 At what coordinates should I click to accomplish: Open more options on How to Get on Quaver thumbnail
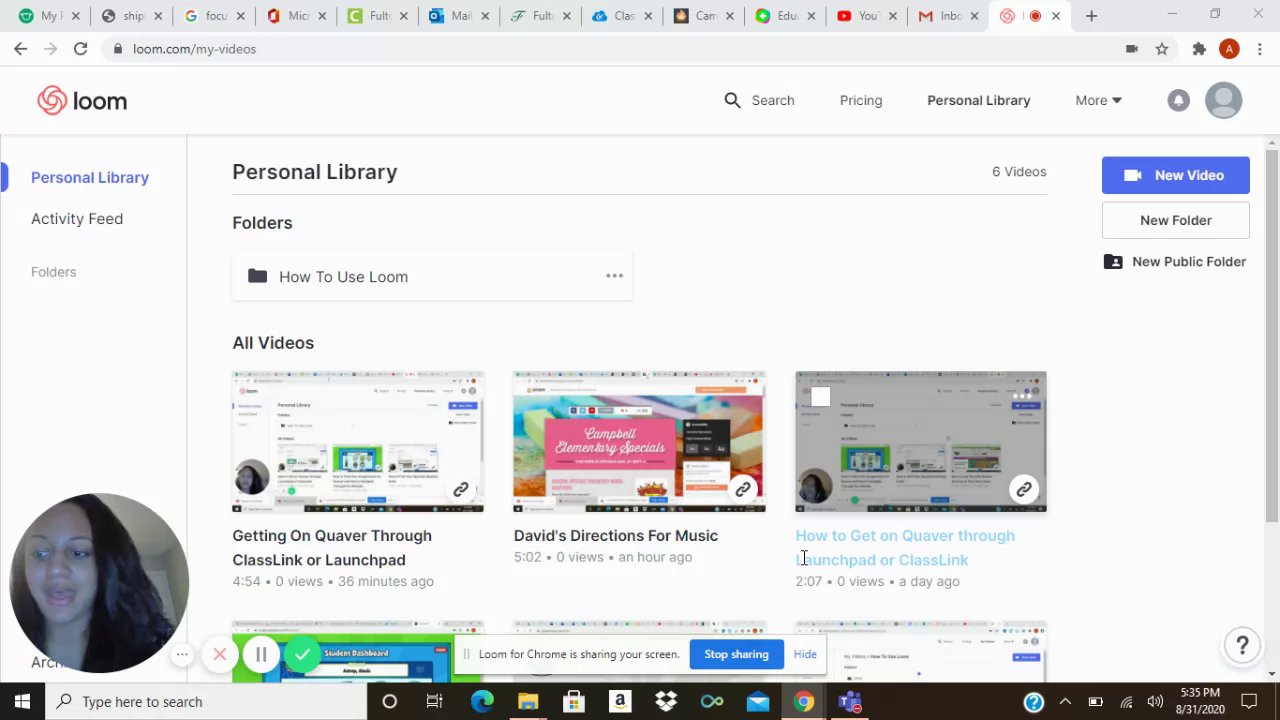[x=1022, y=396]
